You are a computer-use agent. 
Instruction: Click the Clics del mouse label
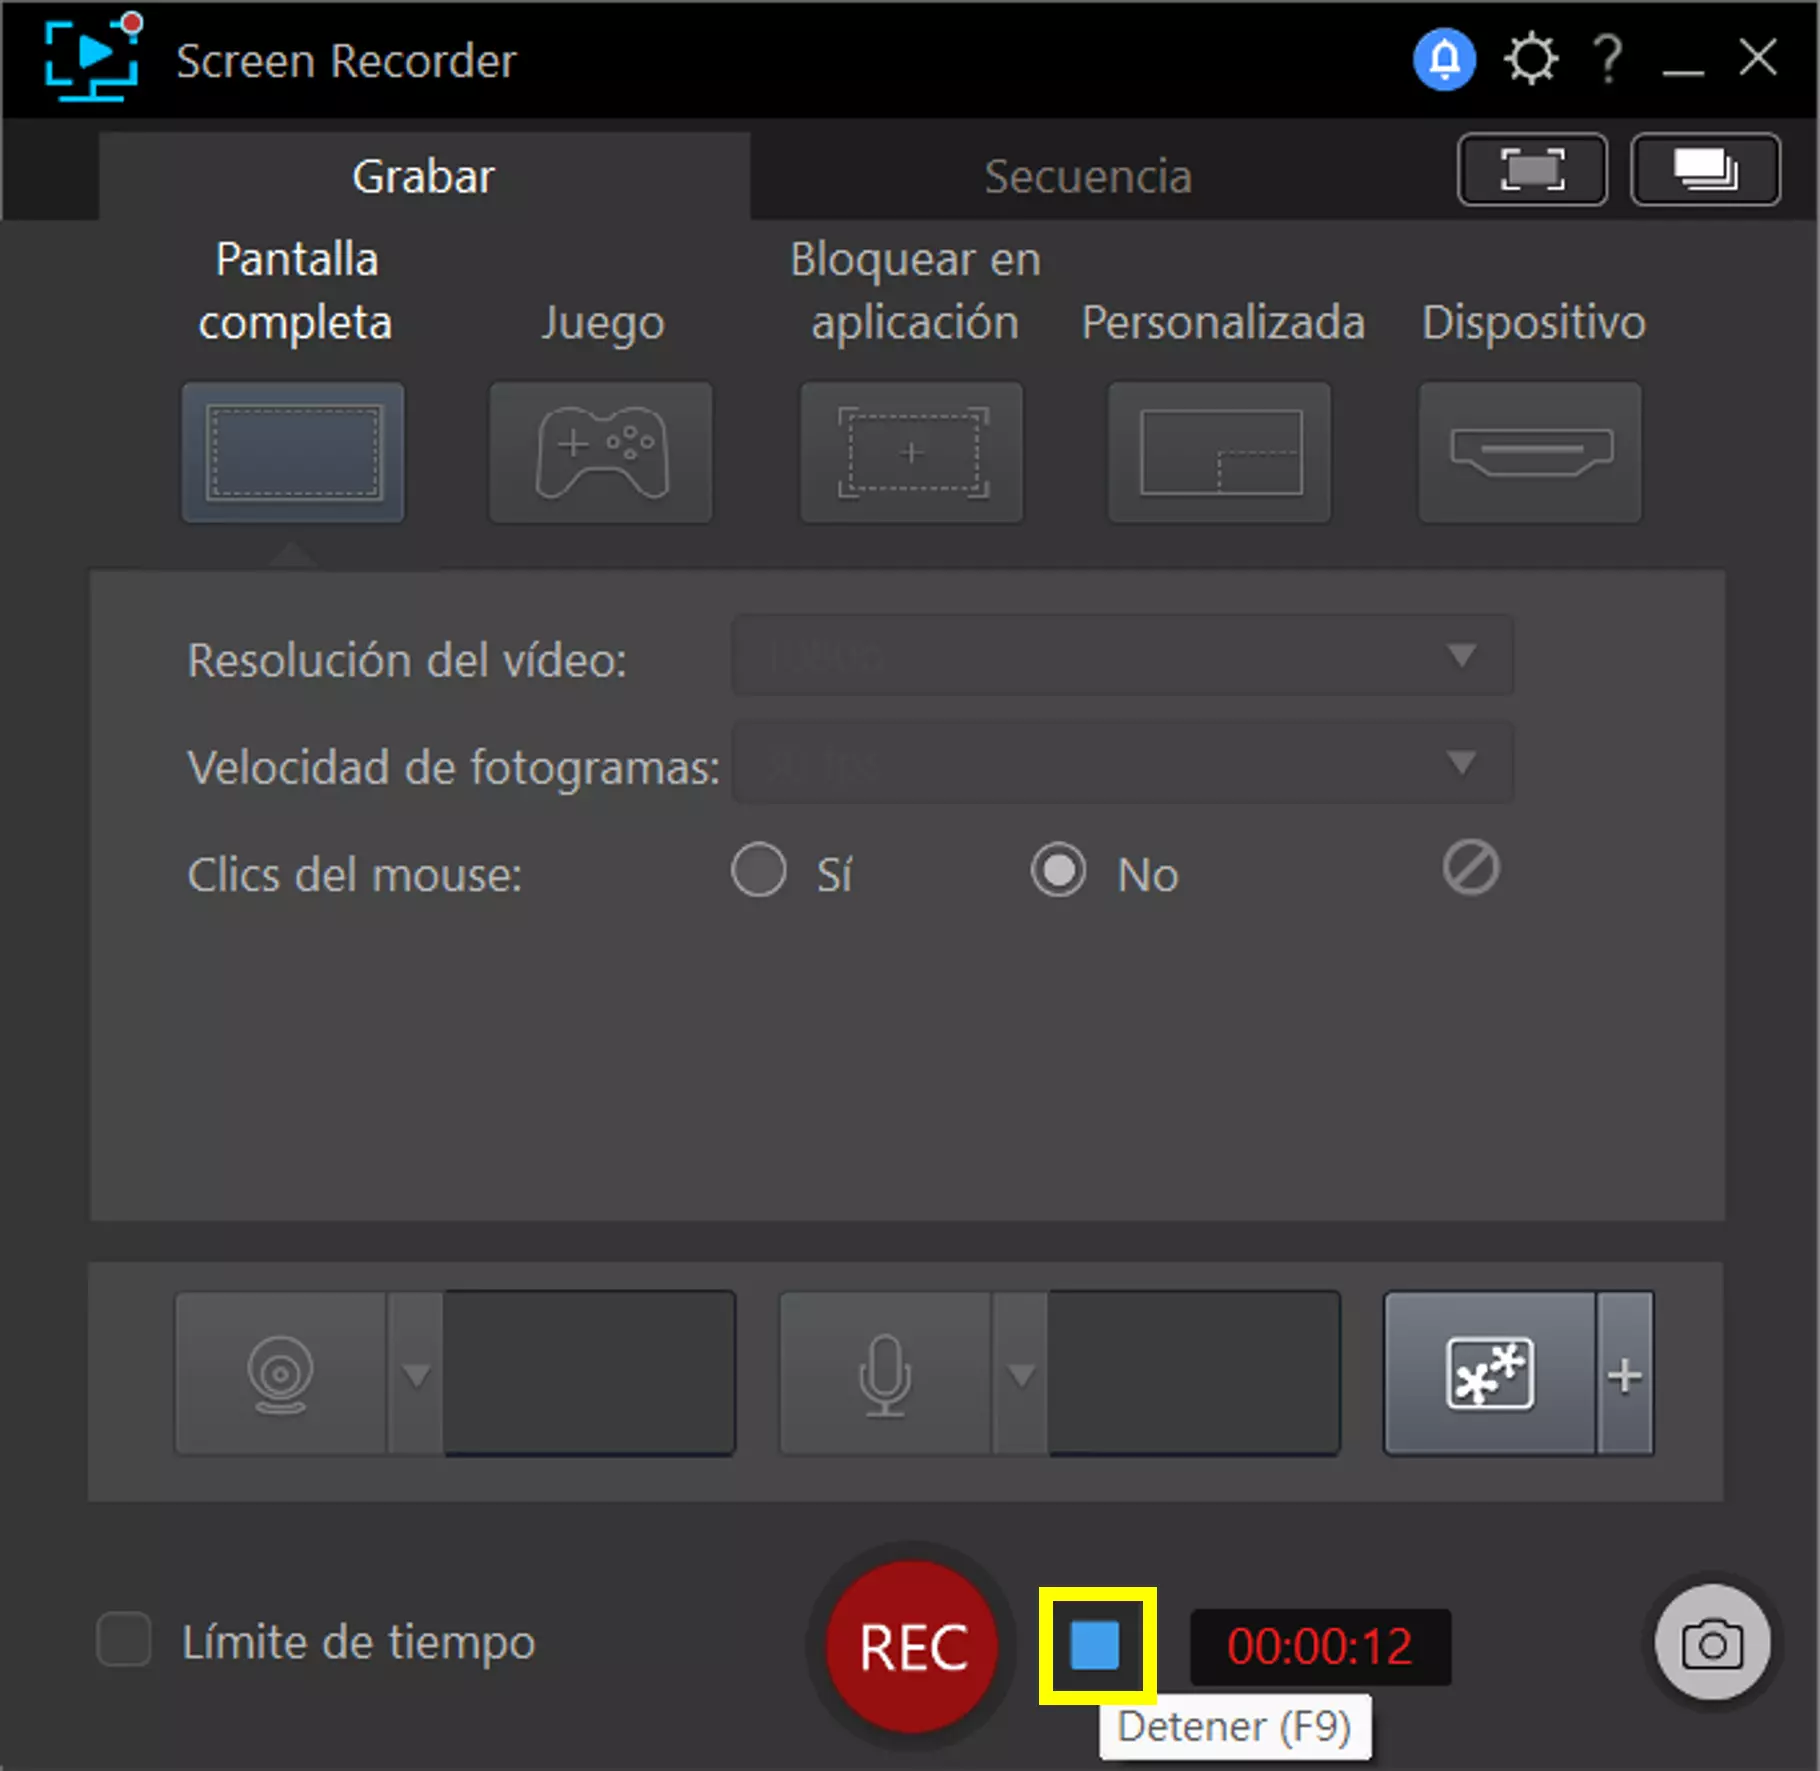(354, 875)
